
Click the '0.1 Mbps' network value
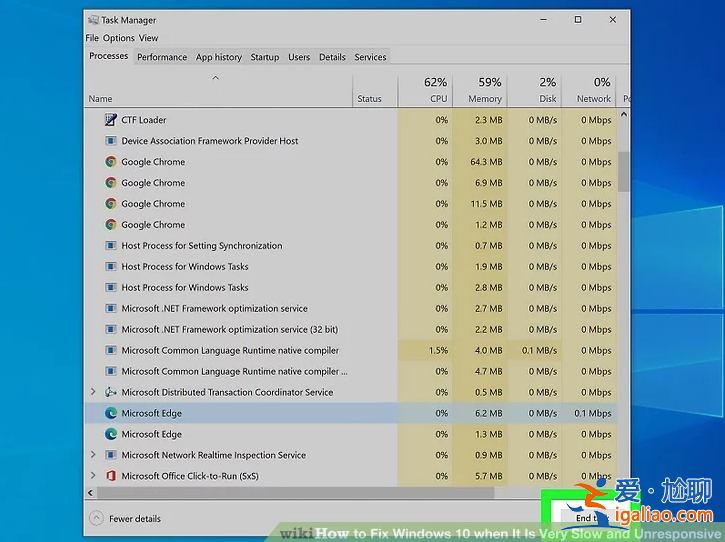593,413
